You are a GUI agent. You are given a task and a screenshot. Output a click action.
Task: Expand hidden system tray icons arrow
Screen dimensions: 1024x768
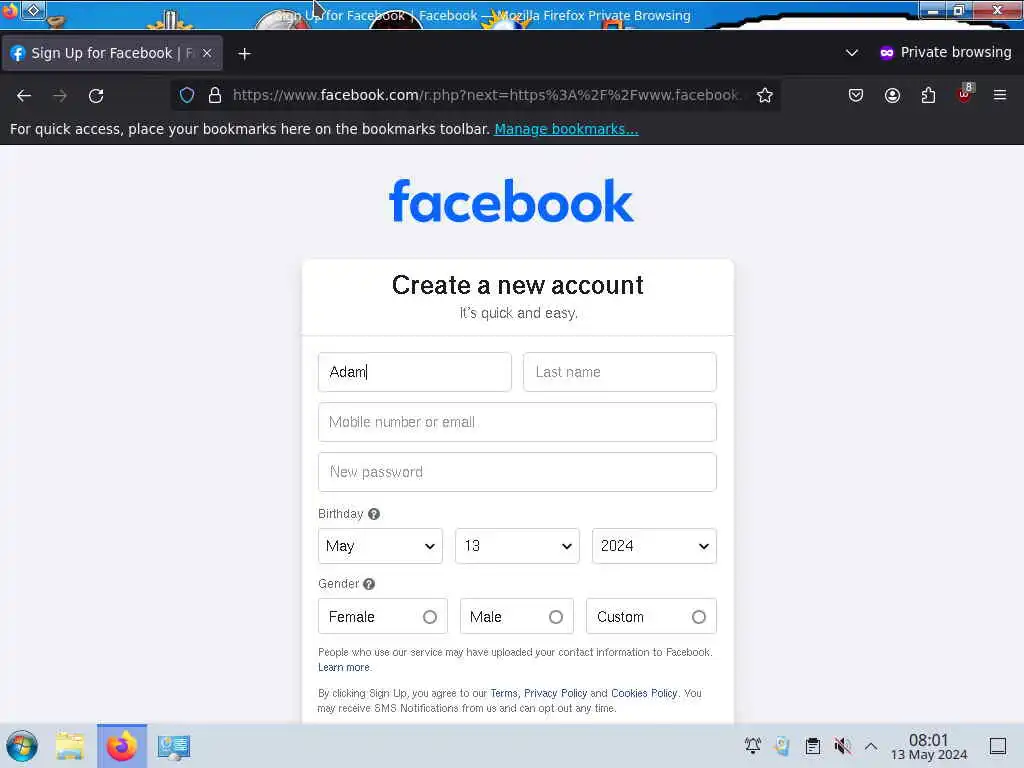(x=871, y=746)
